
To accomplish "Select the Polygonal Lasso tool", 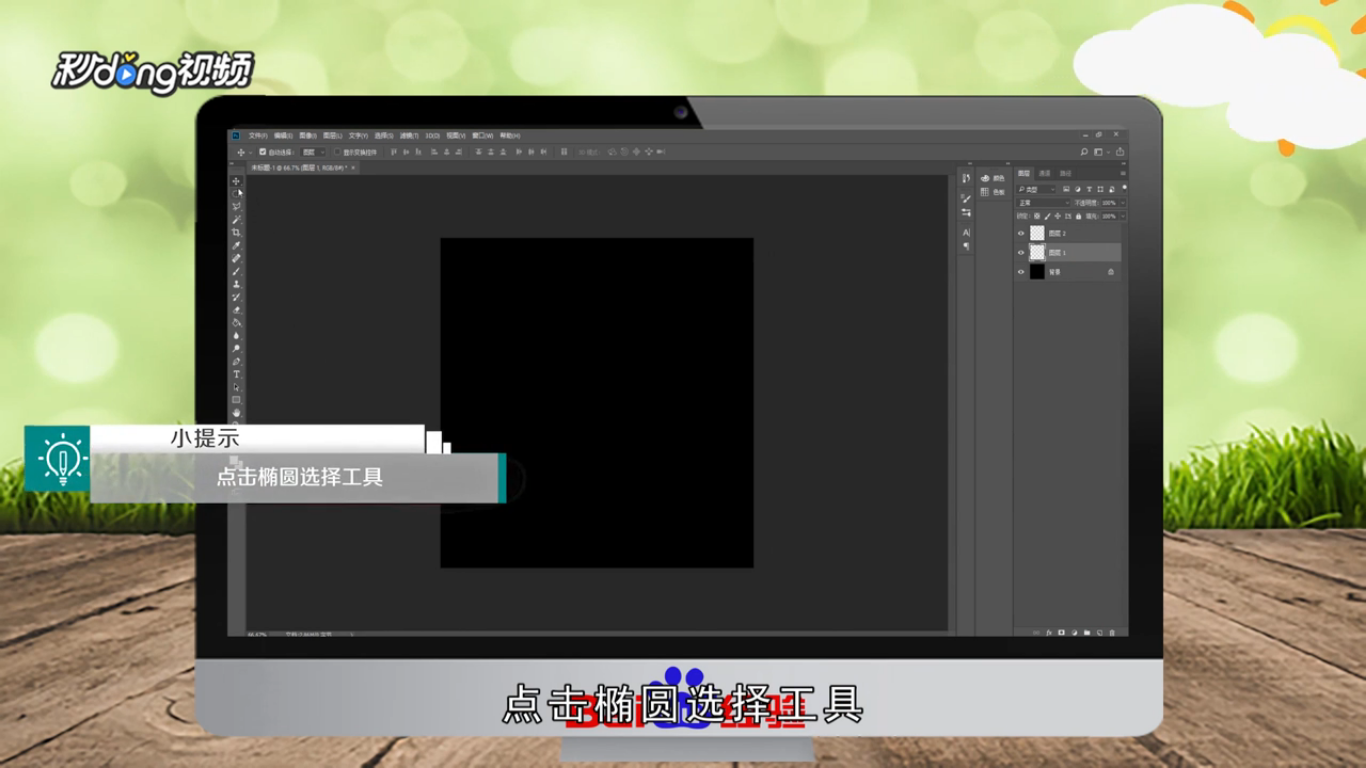I will click(x=236, y=207).
